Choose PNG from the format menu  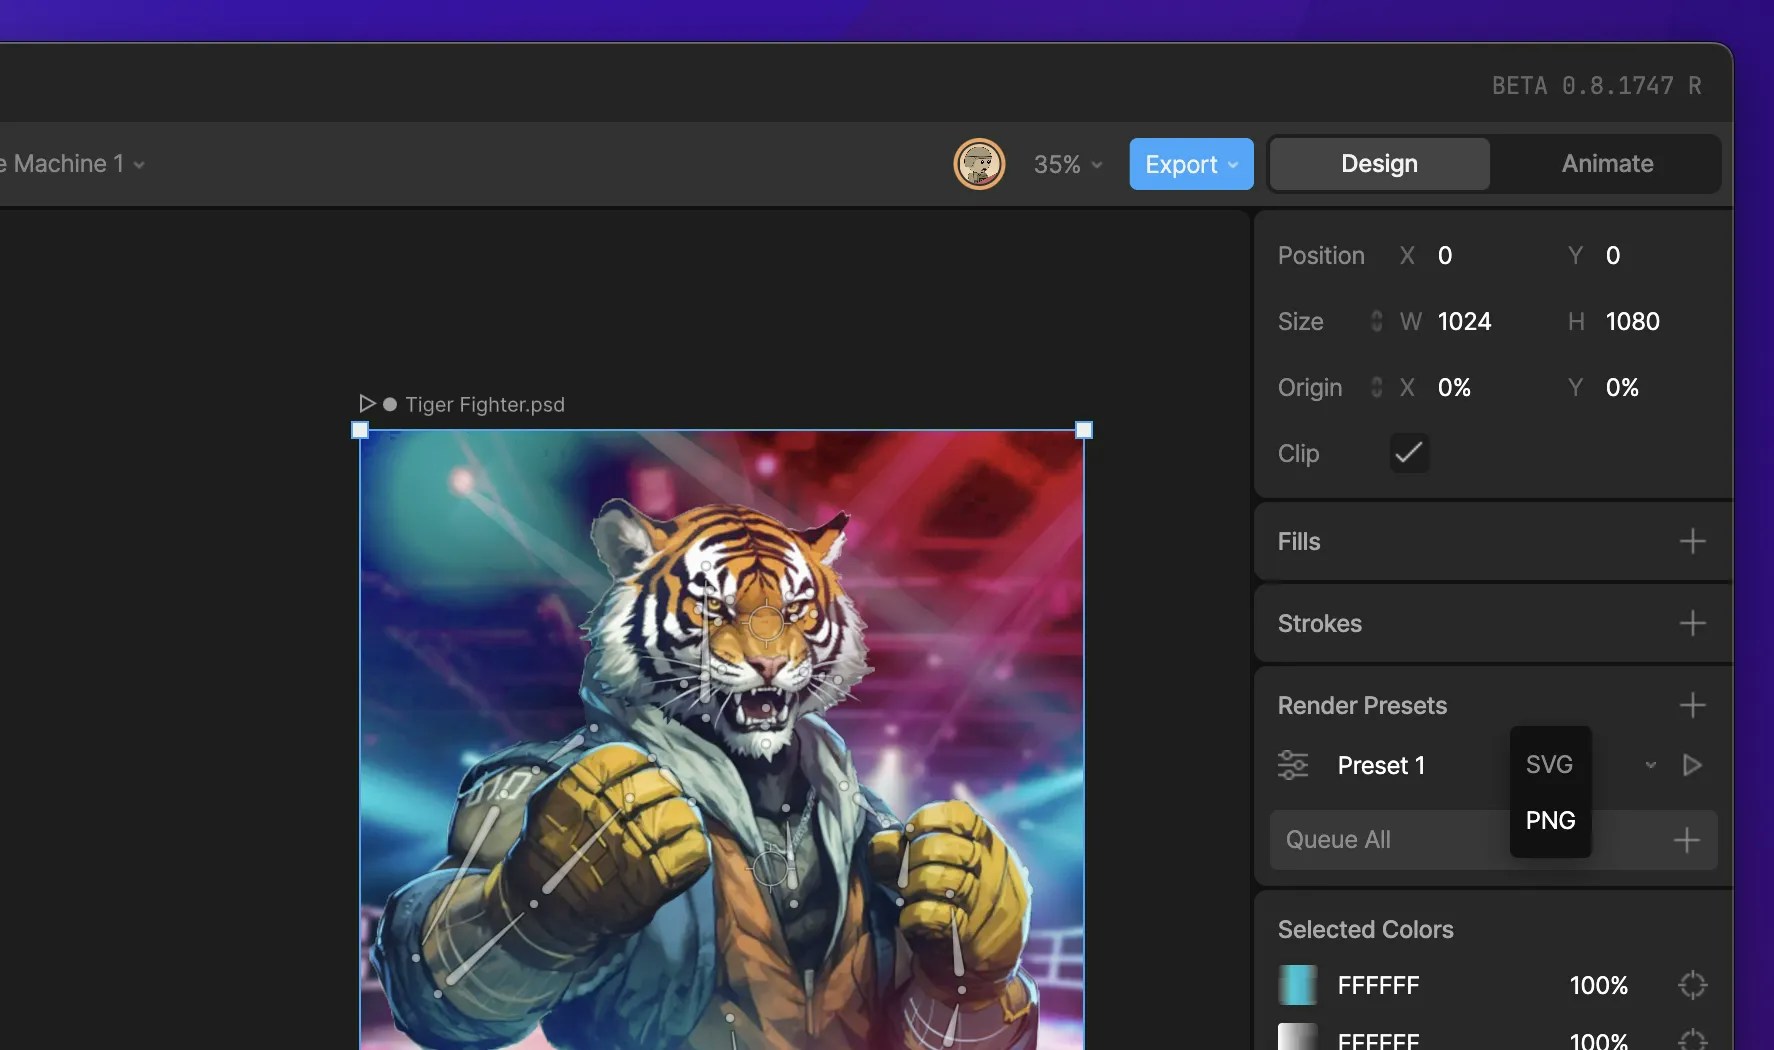pos(1550,821)
